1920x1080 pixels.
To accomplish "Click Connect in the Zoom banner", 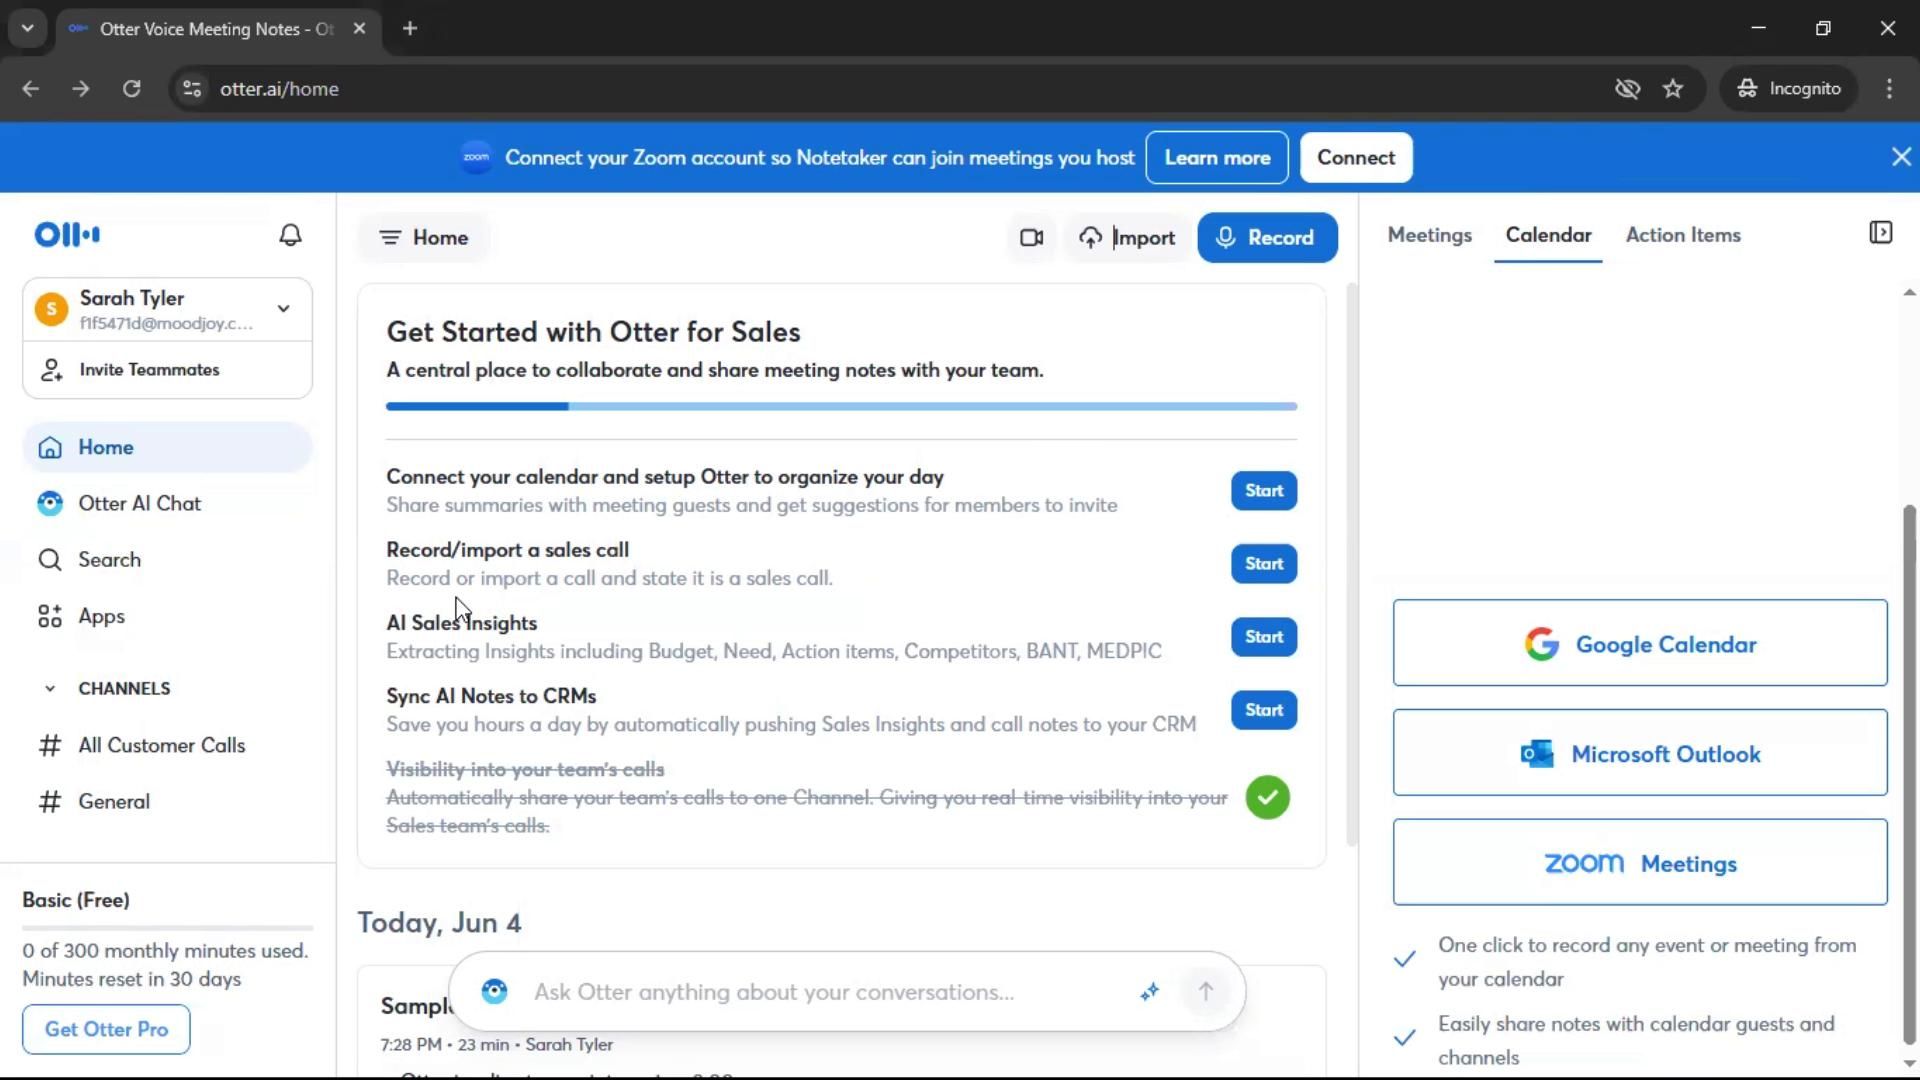I will pyautogui.click(x=1355, y=157).
